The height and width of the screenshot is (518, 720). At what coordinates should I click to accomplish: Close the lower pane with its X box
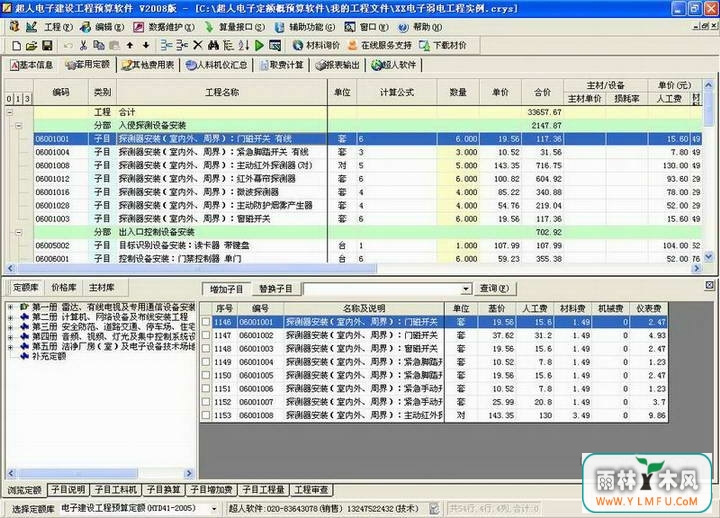tap(709, 286)
